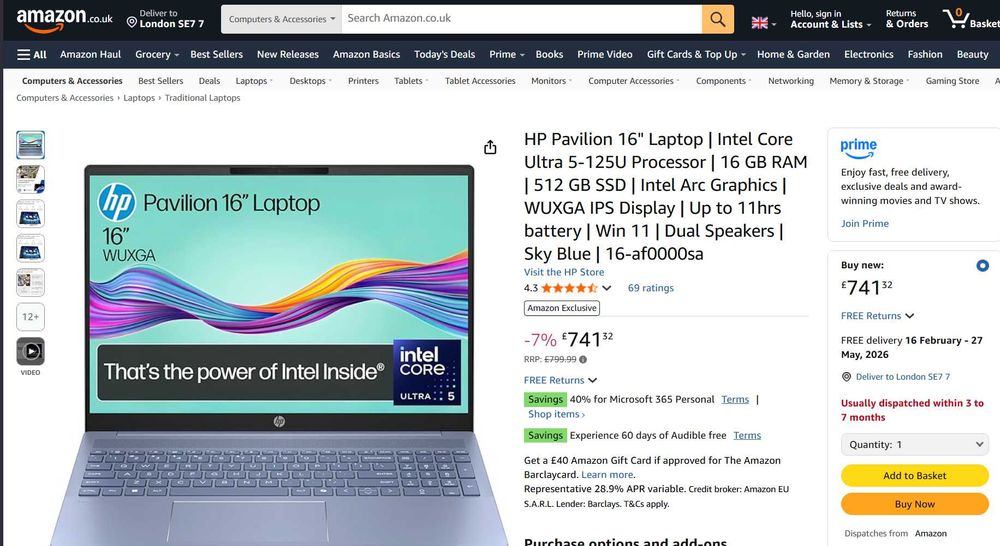Viewport: 1000px width, 546px height.
Task: Click the Add to Basket button
Action: pyautogui.click(x=915, y=476)
